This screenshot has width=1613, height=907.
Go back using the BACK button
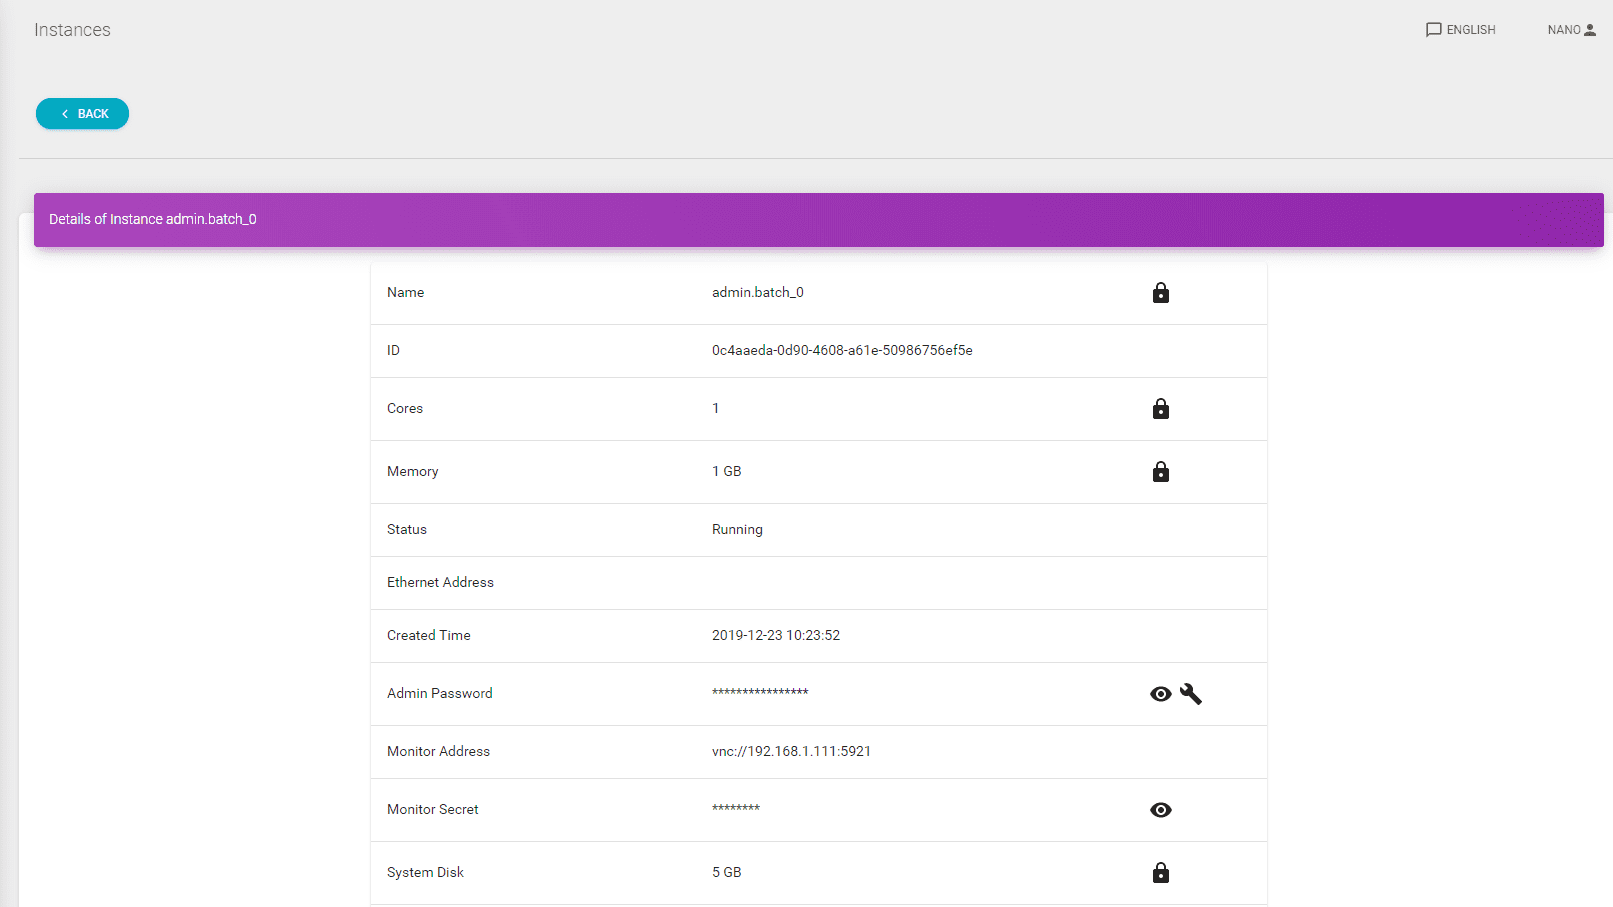(x=82, y=114)
